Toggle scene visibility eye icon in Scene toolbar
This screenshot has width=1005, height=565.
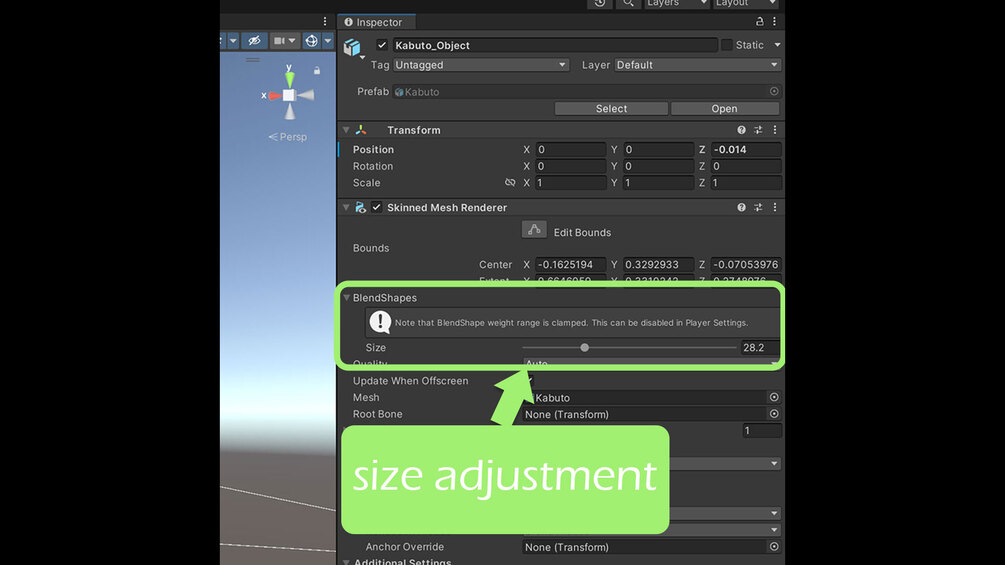tap(254, 41)
